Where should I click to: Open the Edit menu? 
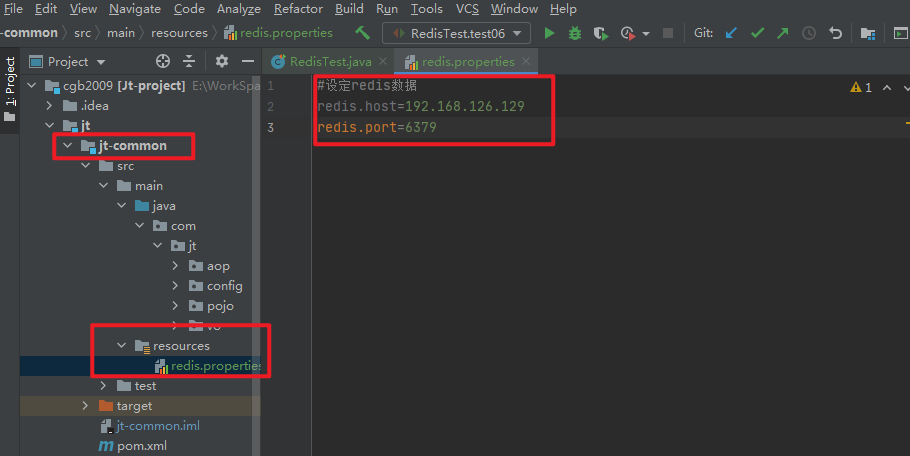46,9
